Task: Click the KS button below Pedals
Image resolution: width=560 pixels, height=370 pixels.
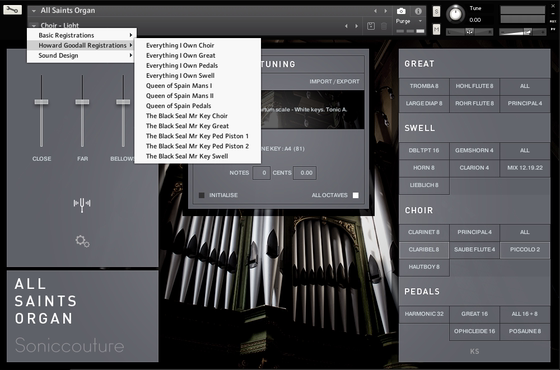Action: (474, 351)
